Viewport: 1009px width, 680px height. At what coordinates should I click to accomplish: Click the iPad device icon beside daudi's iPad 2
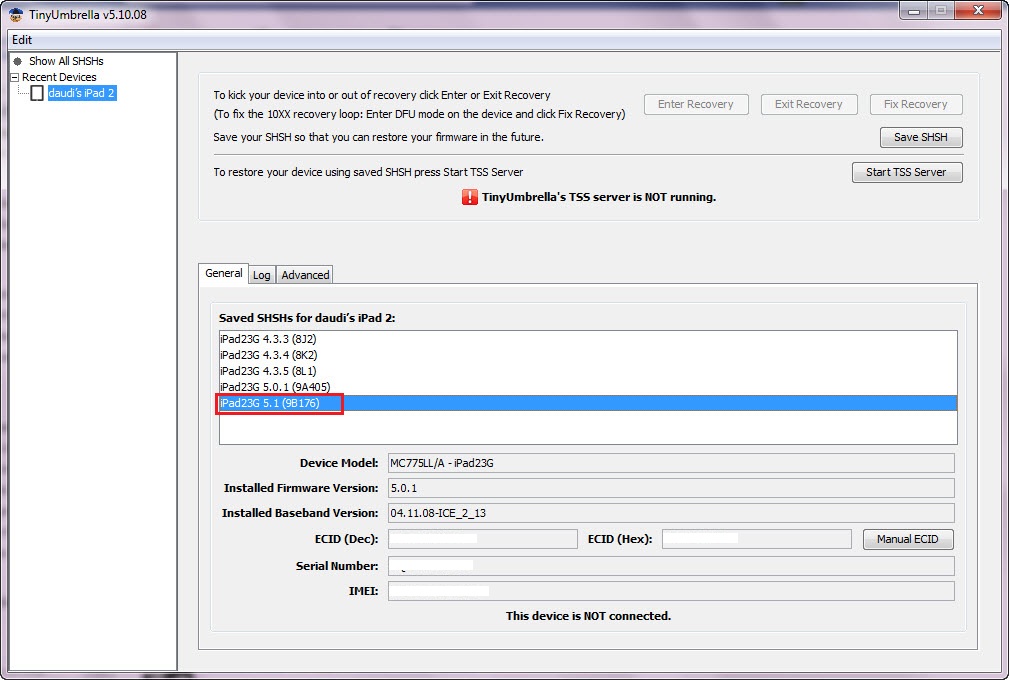coord(37,93)
